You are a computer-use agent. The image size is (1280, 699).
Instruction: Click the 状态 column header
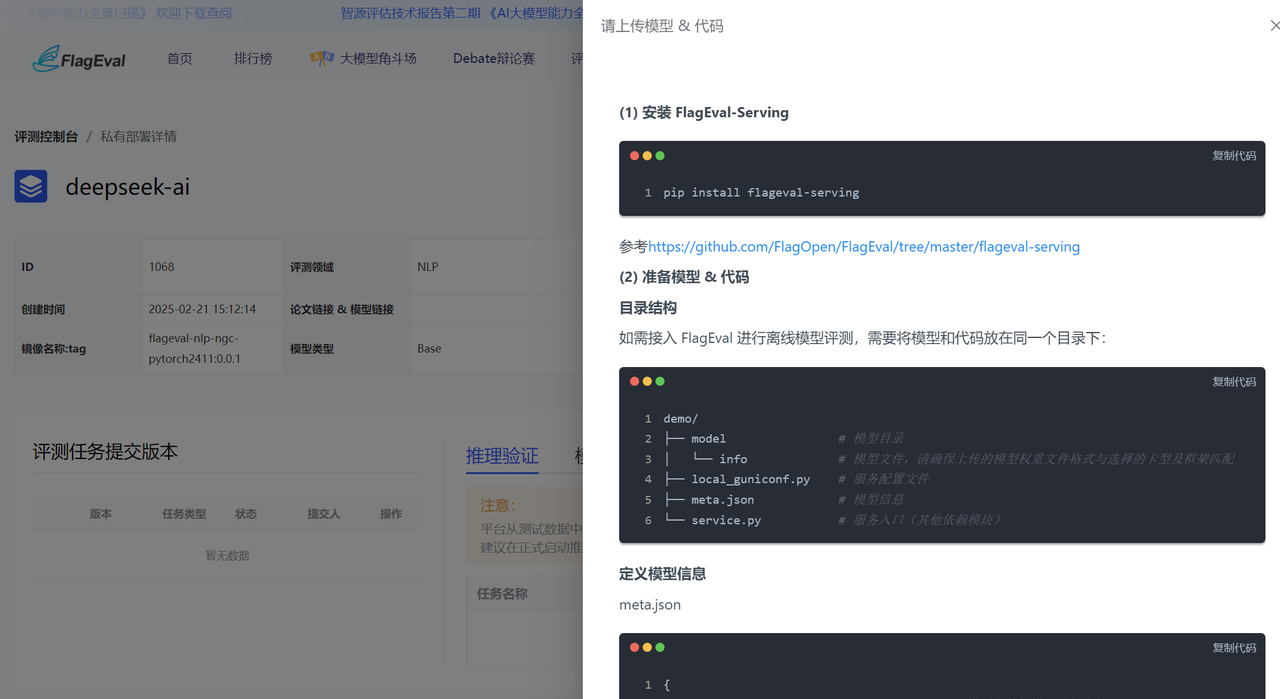point(246,514)
